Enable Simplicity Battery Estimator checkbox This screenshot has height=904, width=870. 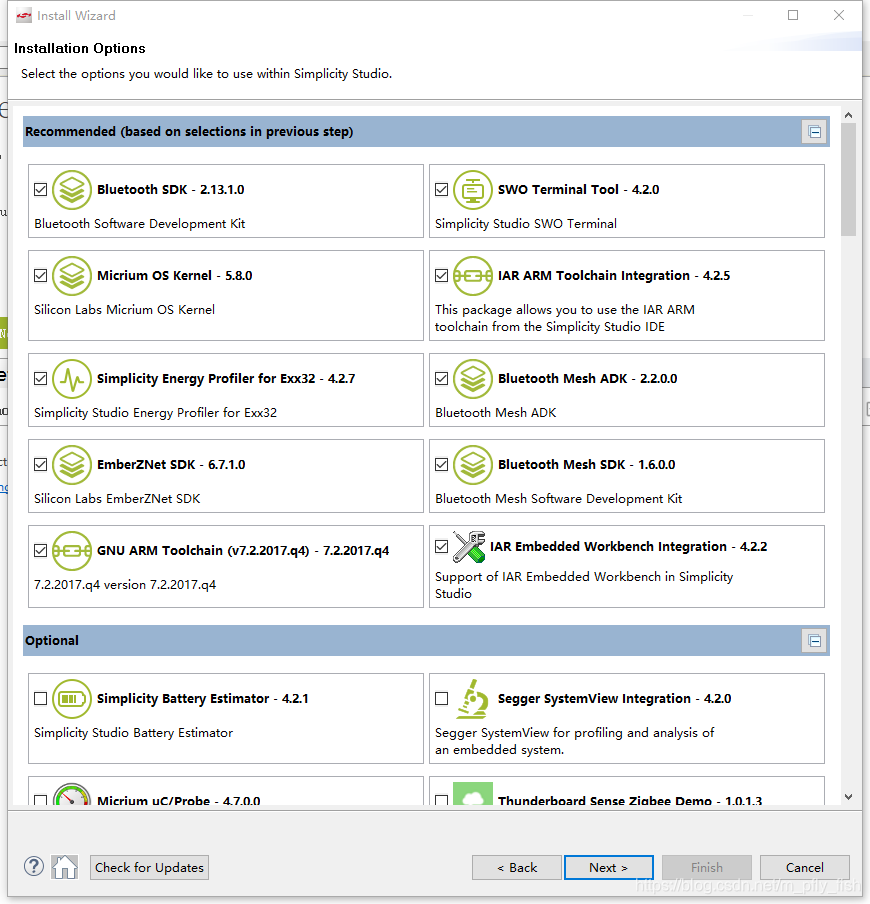click(x=40, y=699)
